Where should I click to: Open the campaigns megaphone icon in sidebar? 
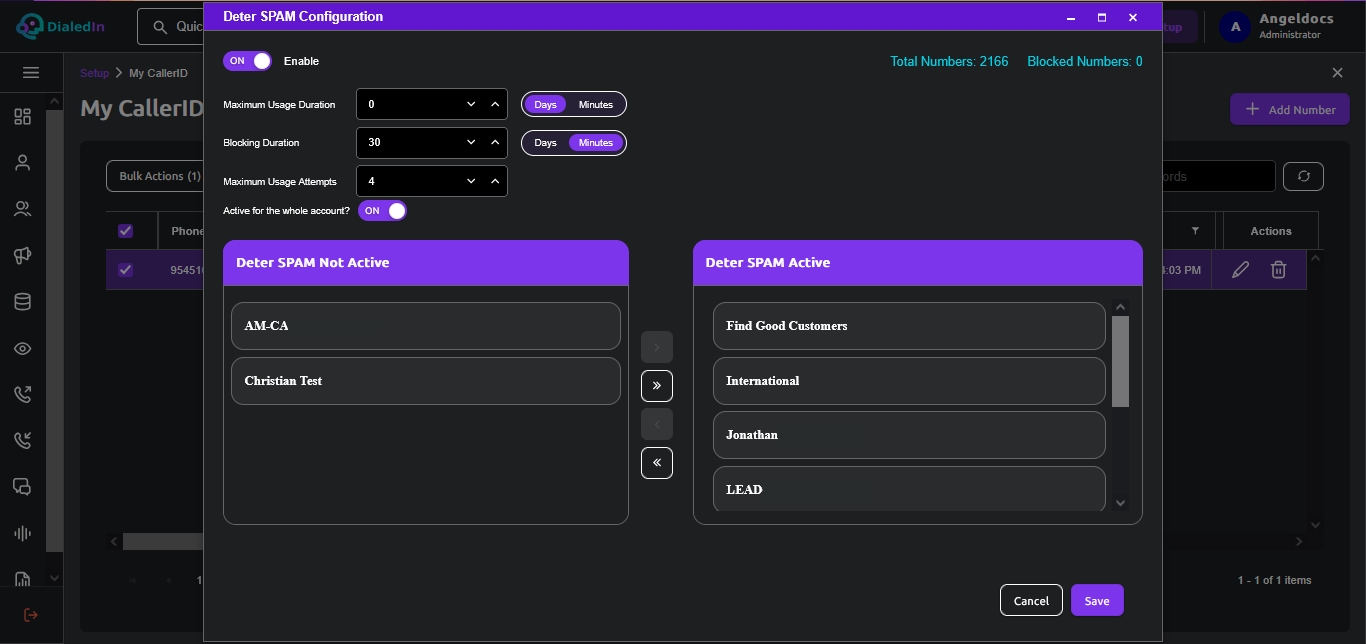pos(22,256)
